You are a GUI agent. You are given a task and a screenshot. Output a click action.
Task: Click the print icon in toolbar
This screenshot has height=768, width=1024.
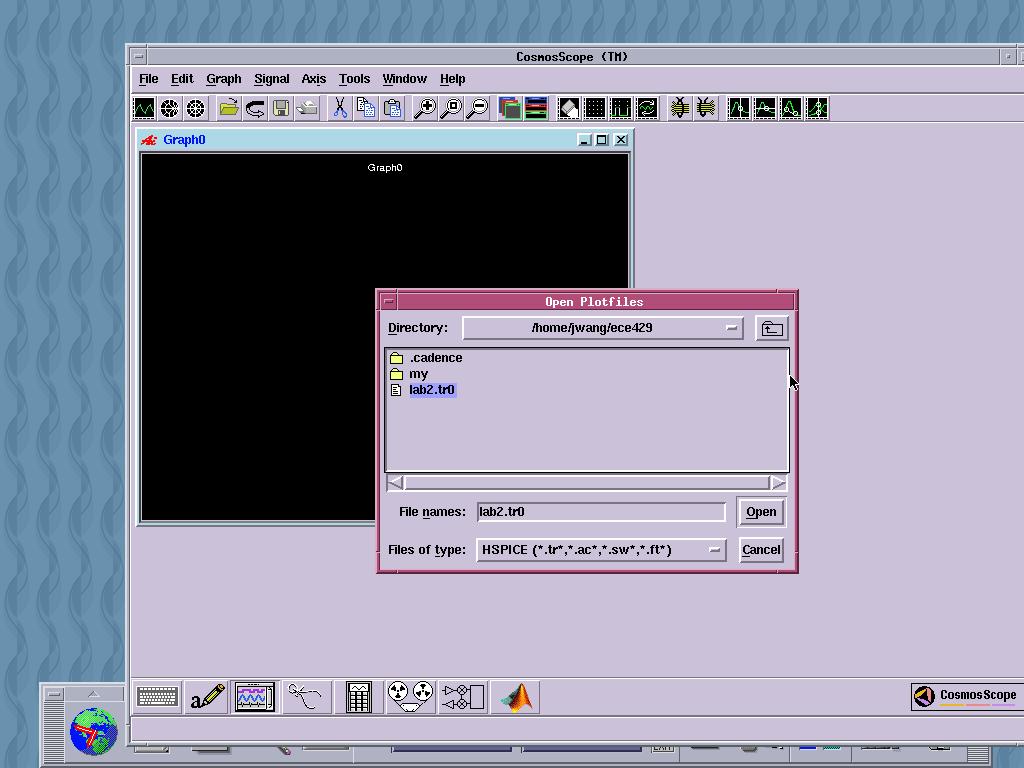coord(307,108)
